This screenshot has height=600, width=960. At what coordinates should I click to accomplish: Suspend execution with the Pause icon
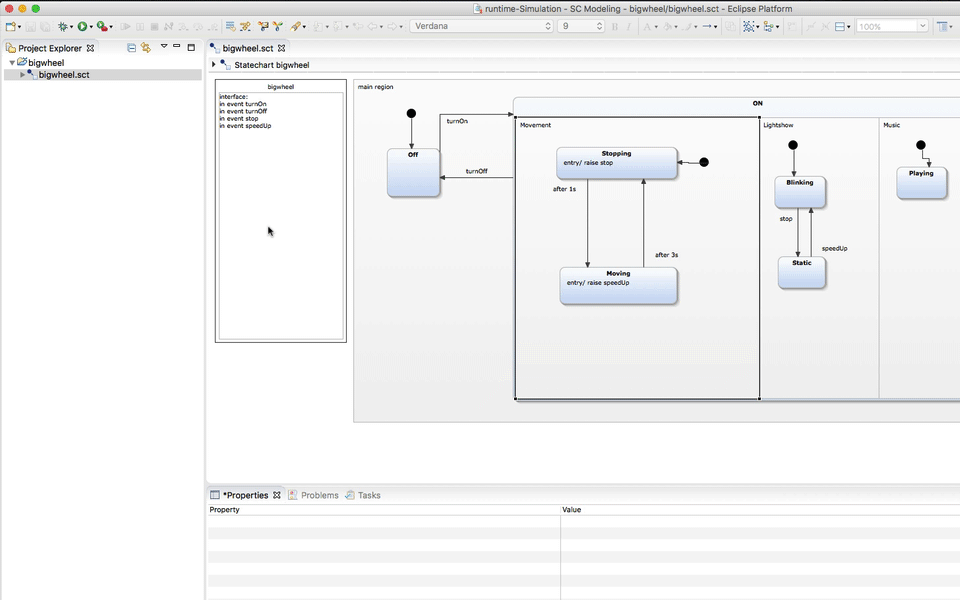(x=139, y=27)
